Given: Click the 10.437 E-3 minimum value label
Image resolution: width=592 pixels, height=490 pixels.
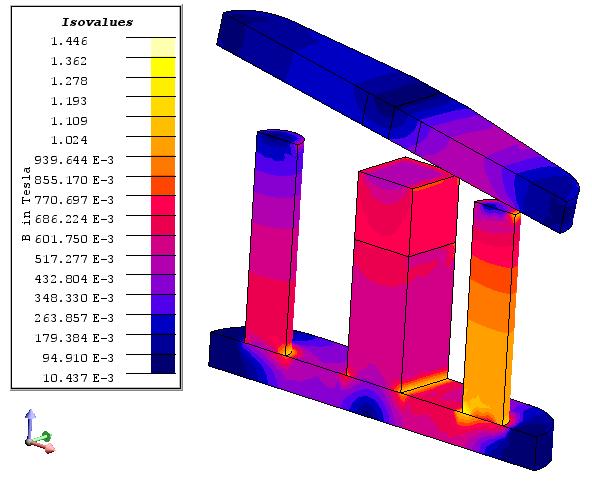Looking at the screenshot, I should tap(78, 378).
